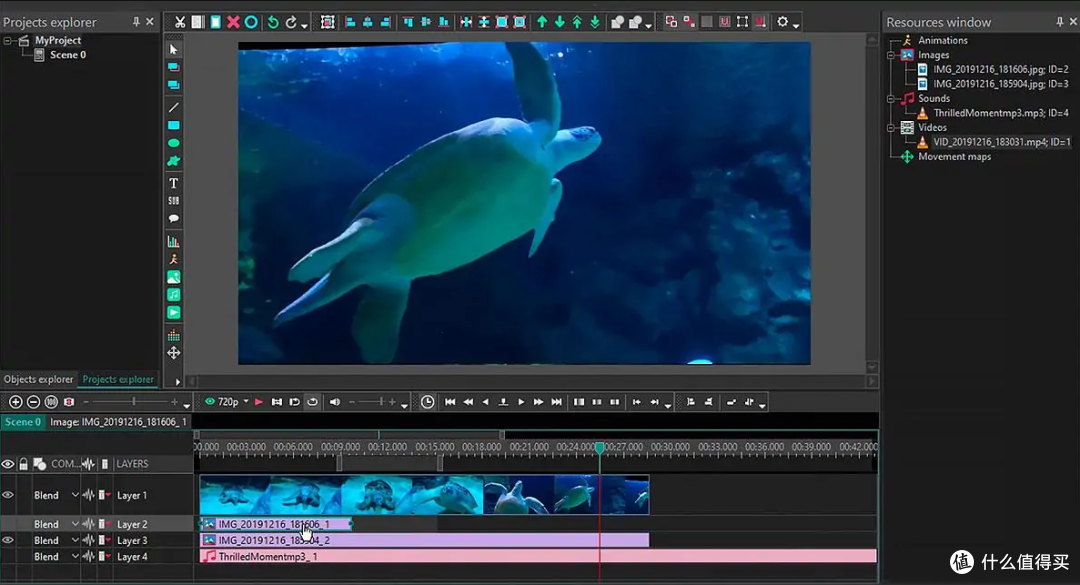Open the Blend mode dropdown for Layer 1
Image resolution: width=1080 pixels, height=585 pixels.
(75, 496)
